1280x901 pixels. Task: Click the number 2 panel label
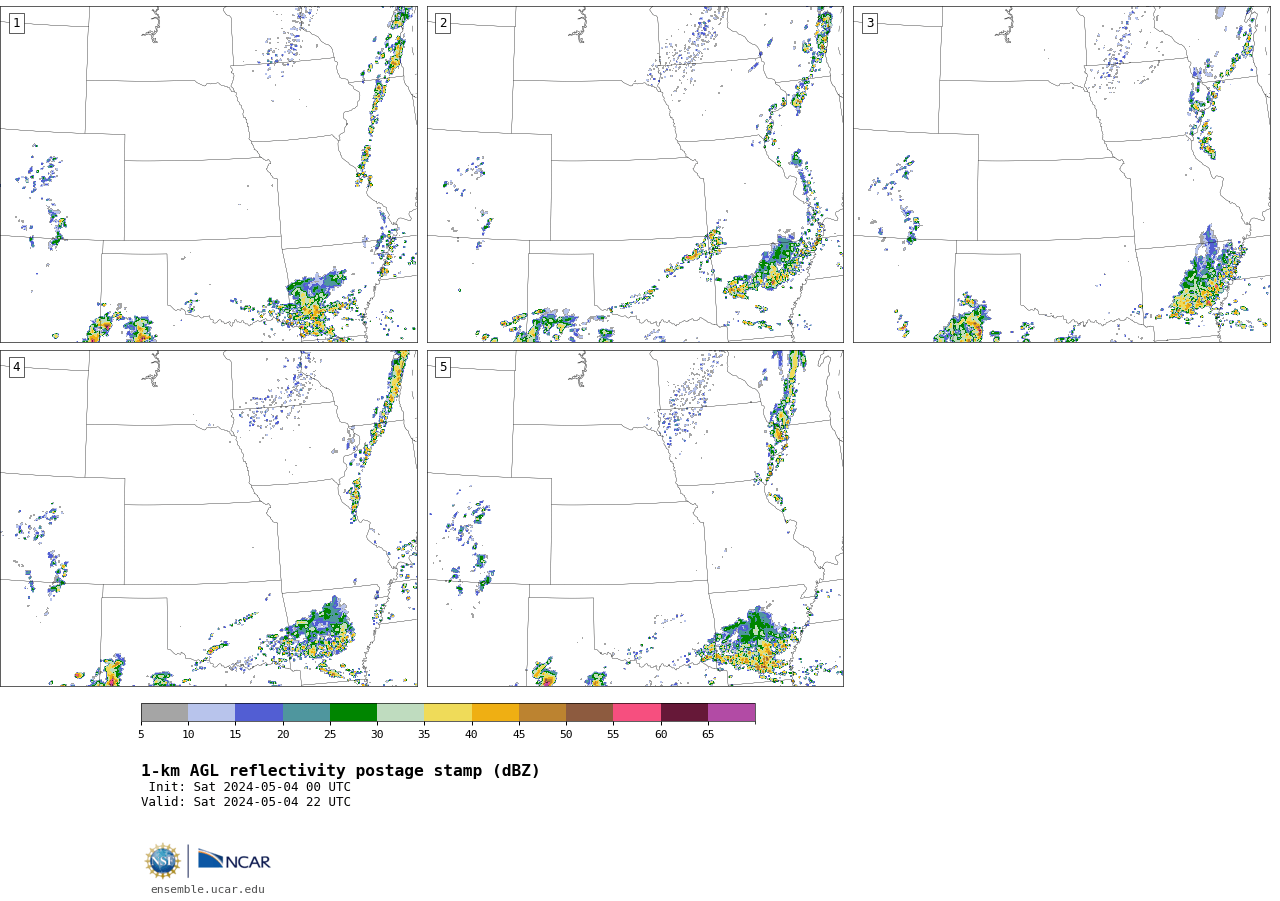click(443, 23)
